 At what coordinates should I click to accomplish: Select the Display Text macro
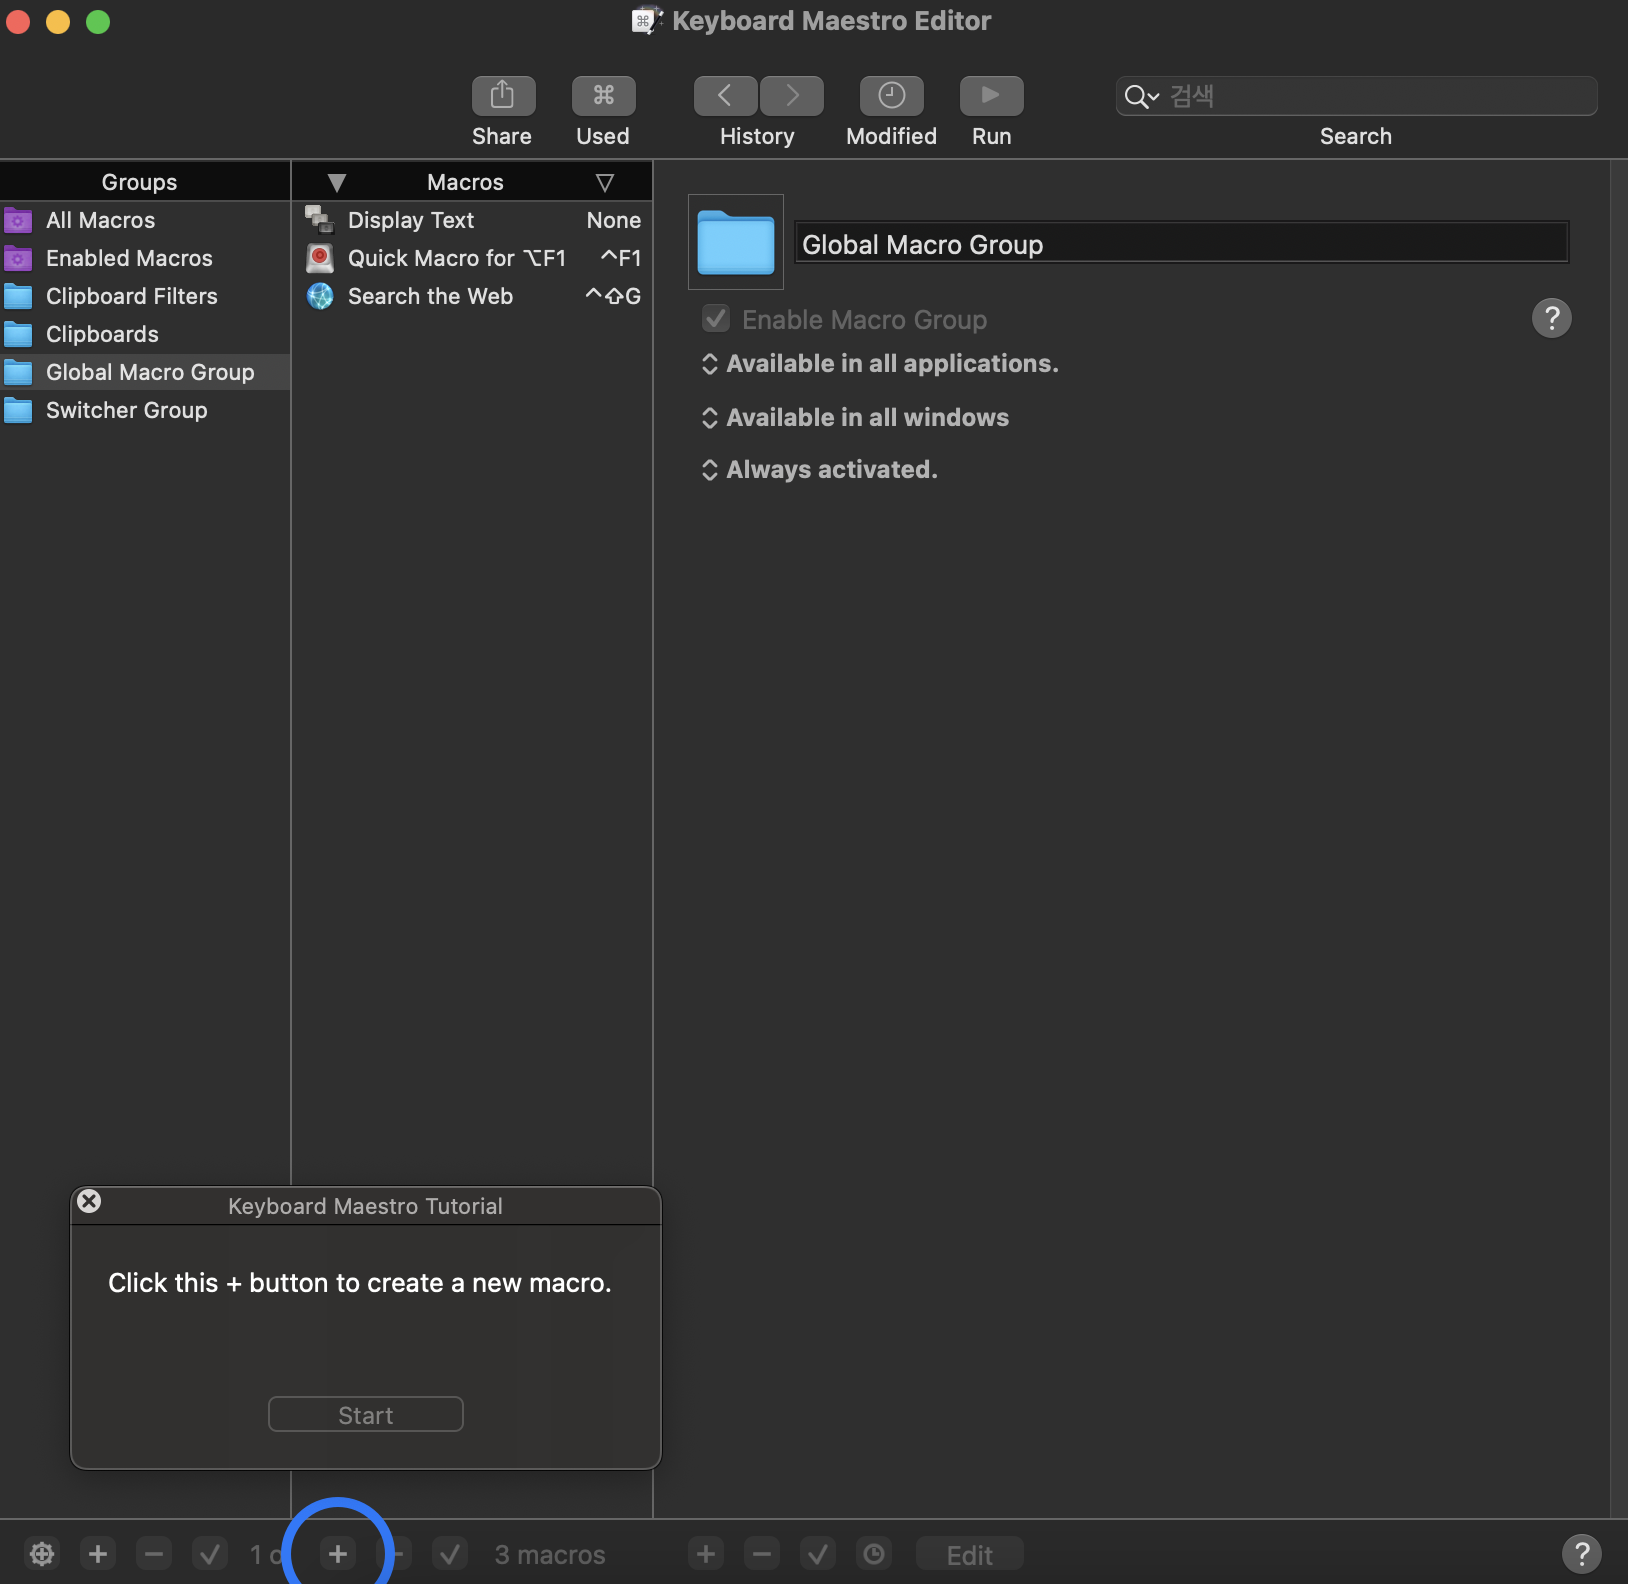coord(472,220)
